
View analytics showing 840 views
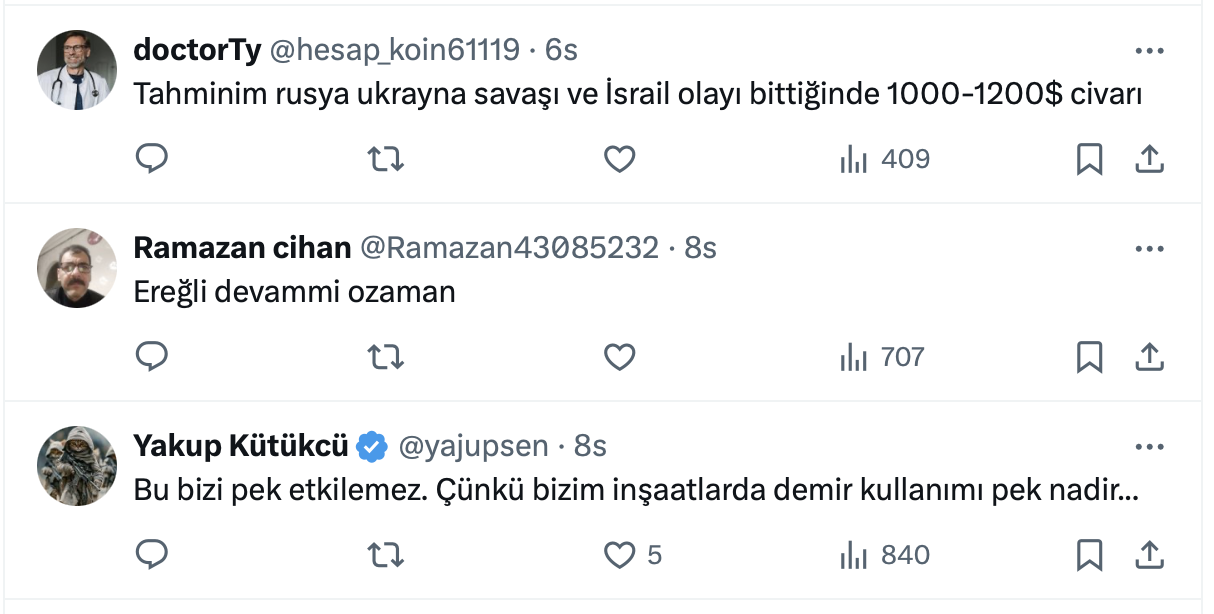point(885,554)
